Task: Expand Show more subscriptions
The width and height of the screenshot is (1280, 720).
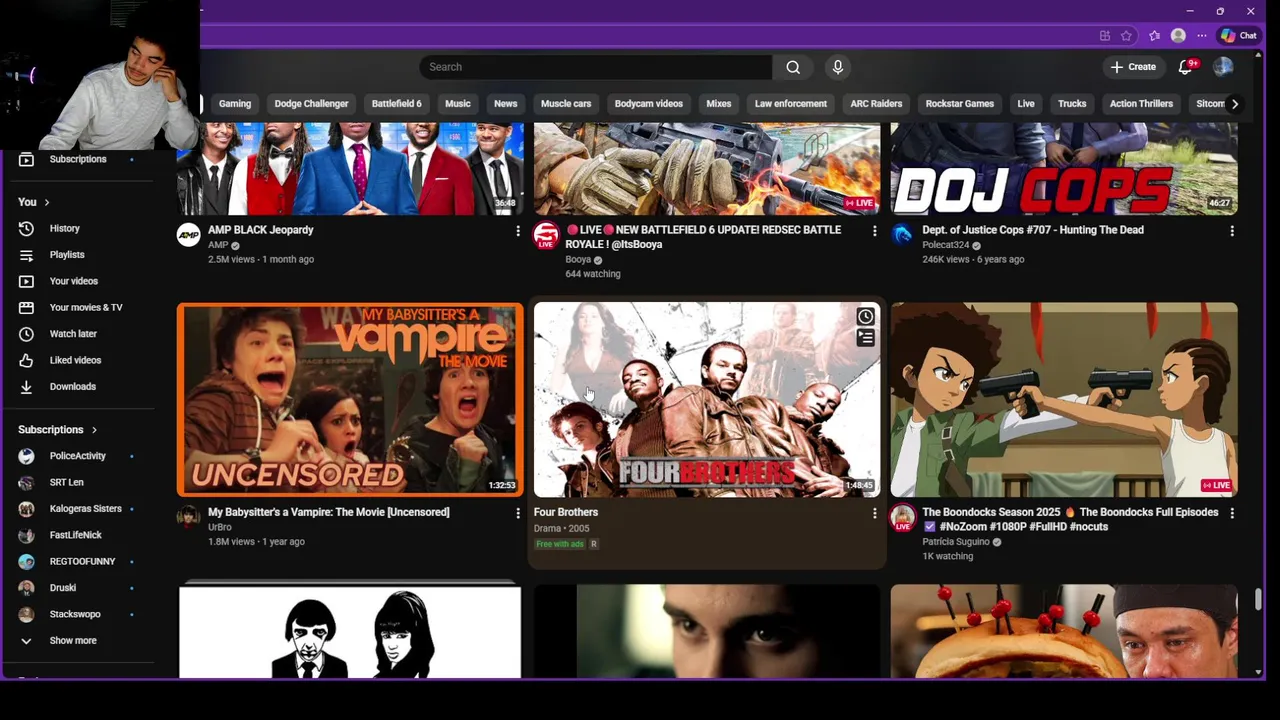Action: (x=73, y=641)
